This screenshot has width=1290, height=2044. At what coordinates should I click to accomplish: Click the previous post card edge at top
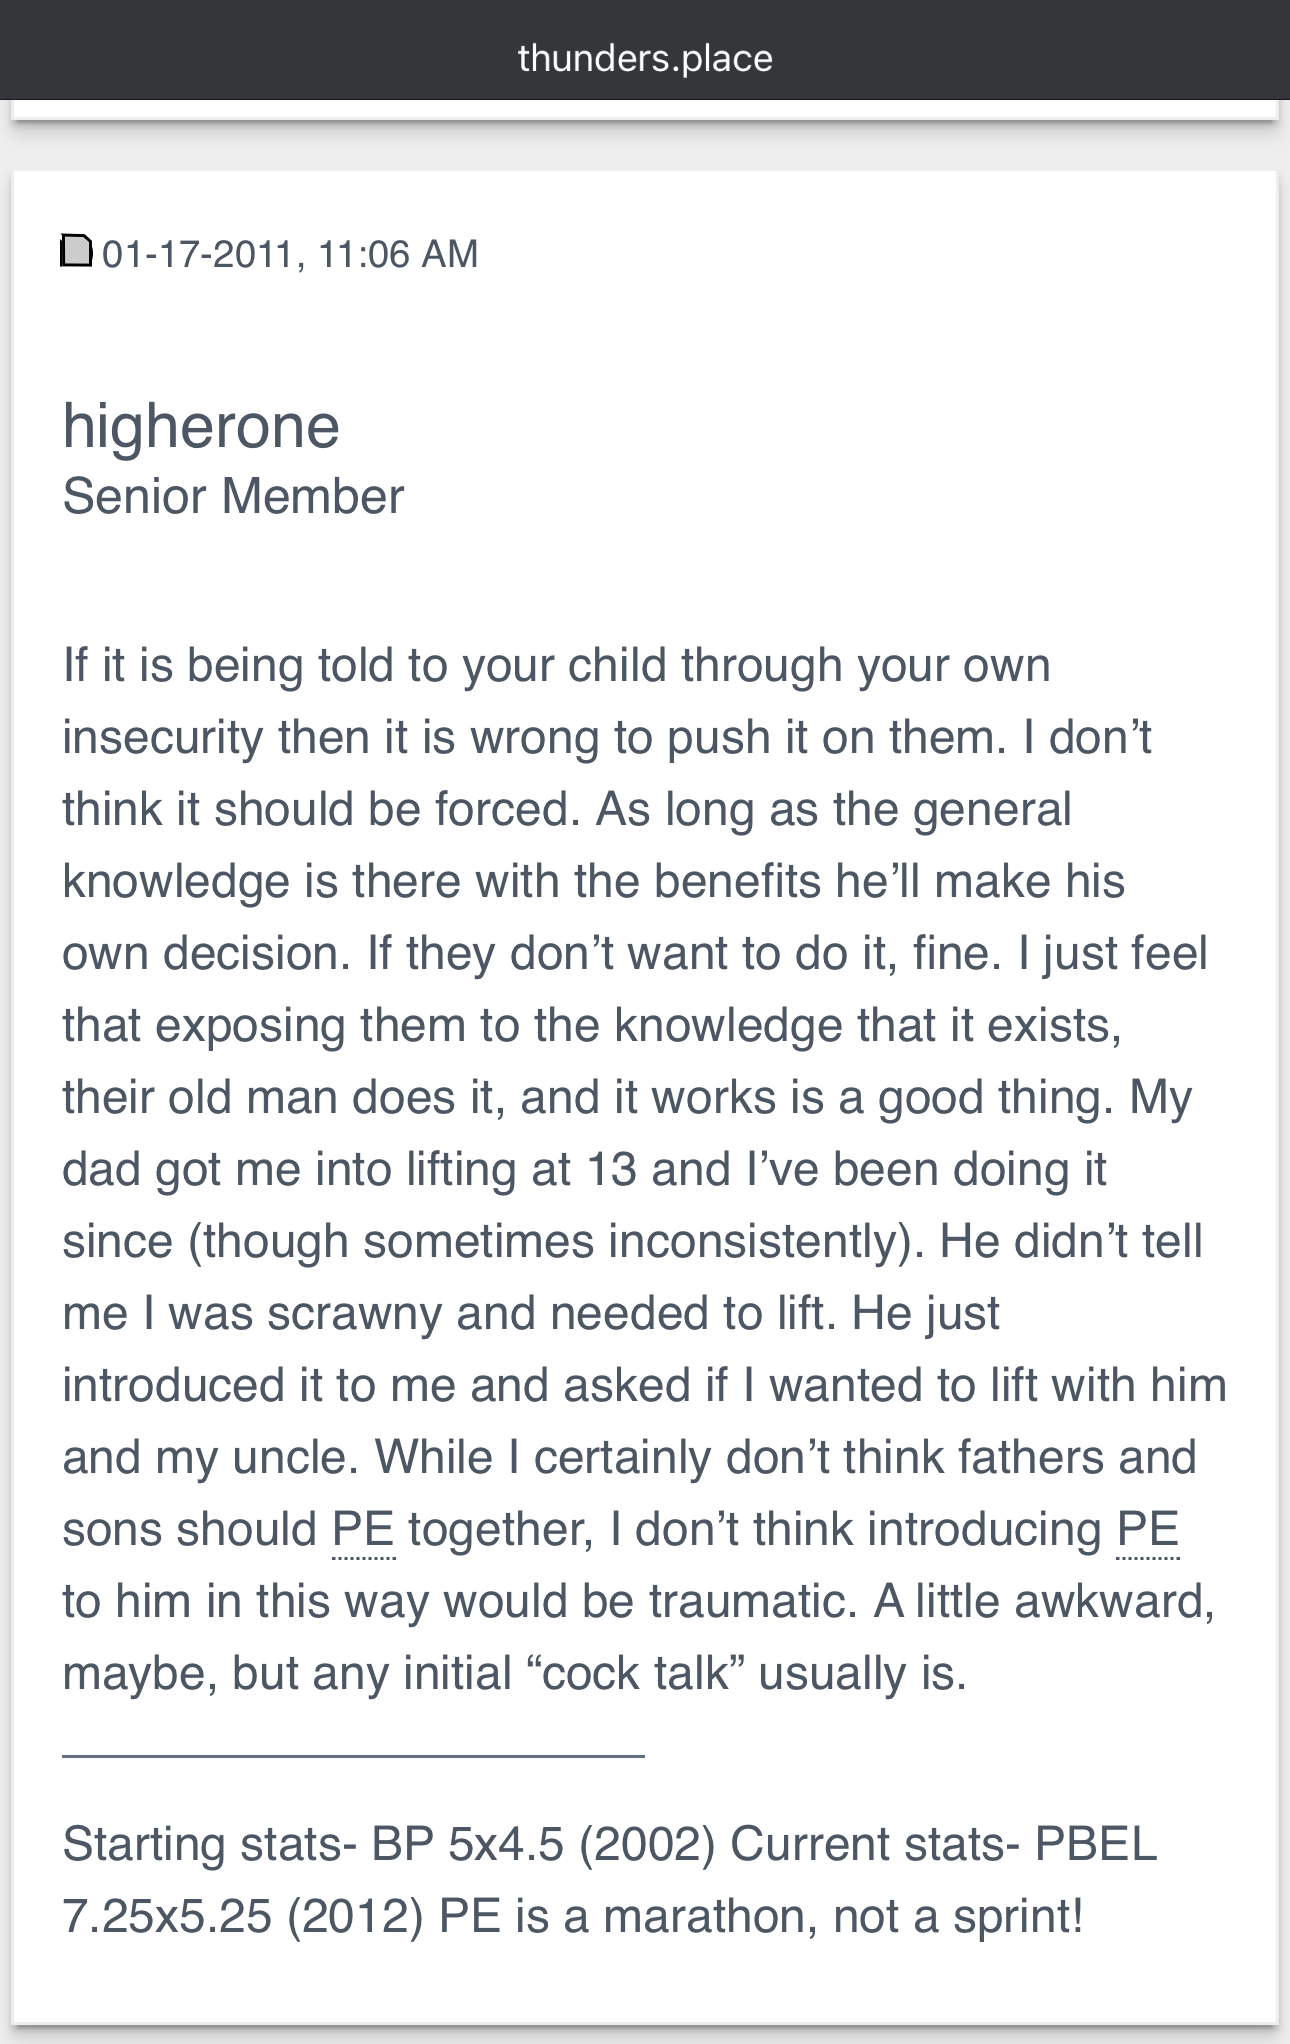click(645, 110)
